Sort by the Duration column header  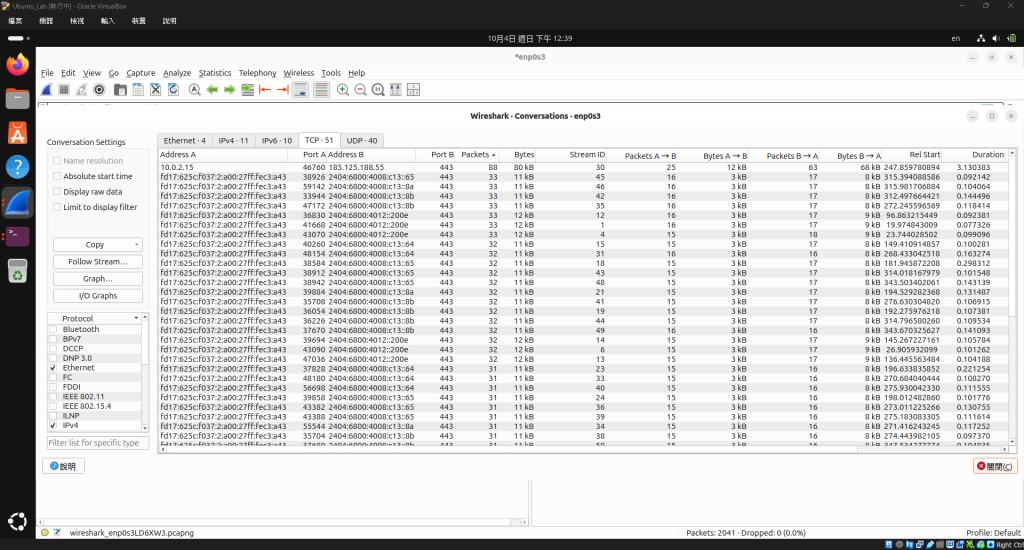[974, 155]
